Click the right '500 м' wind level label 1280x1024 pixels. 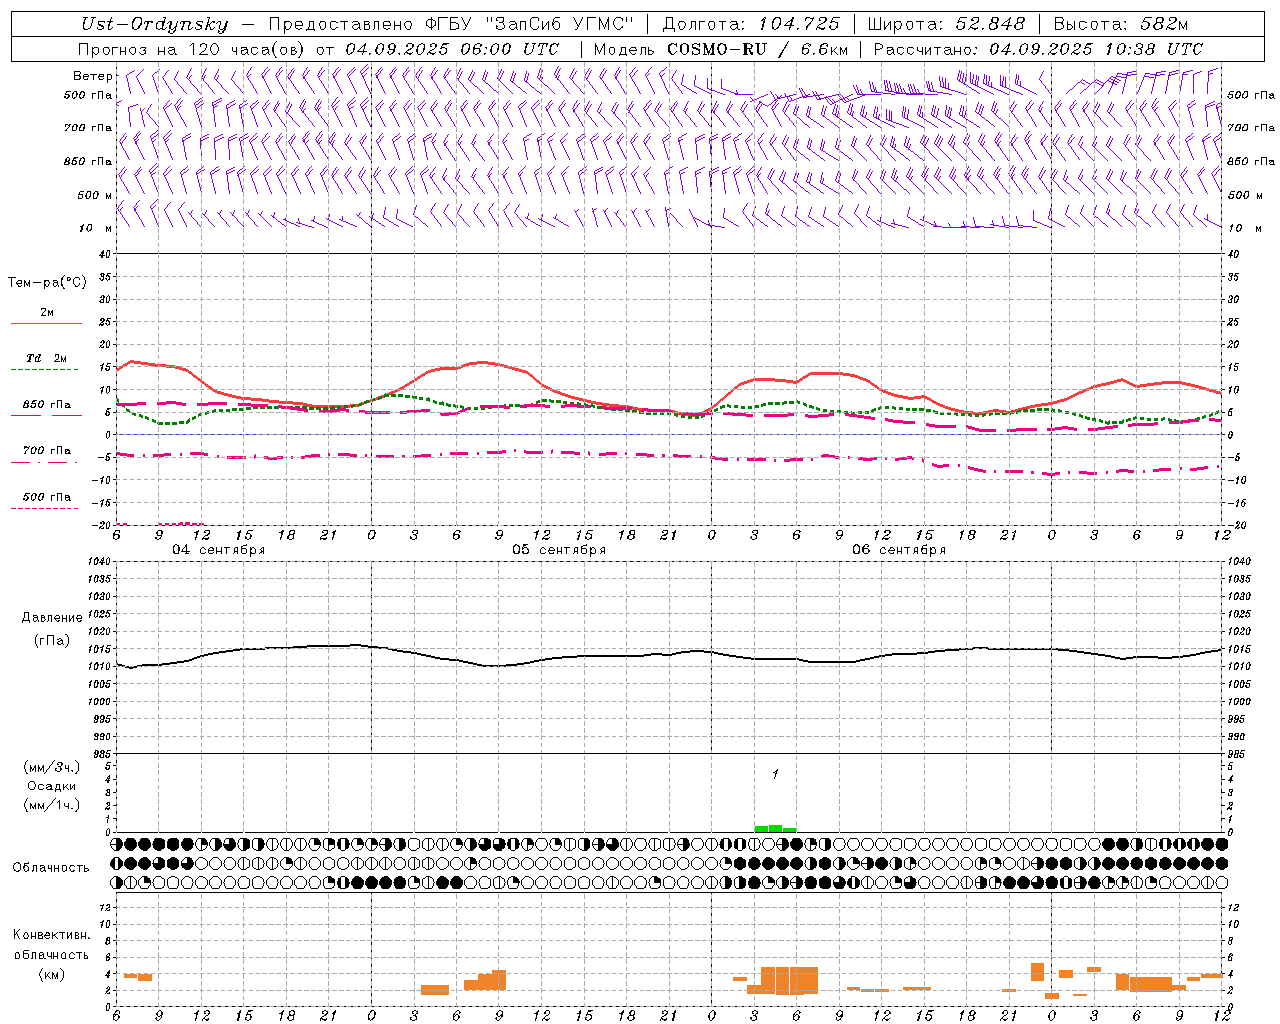(x=1245, y=195)
